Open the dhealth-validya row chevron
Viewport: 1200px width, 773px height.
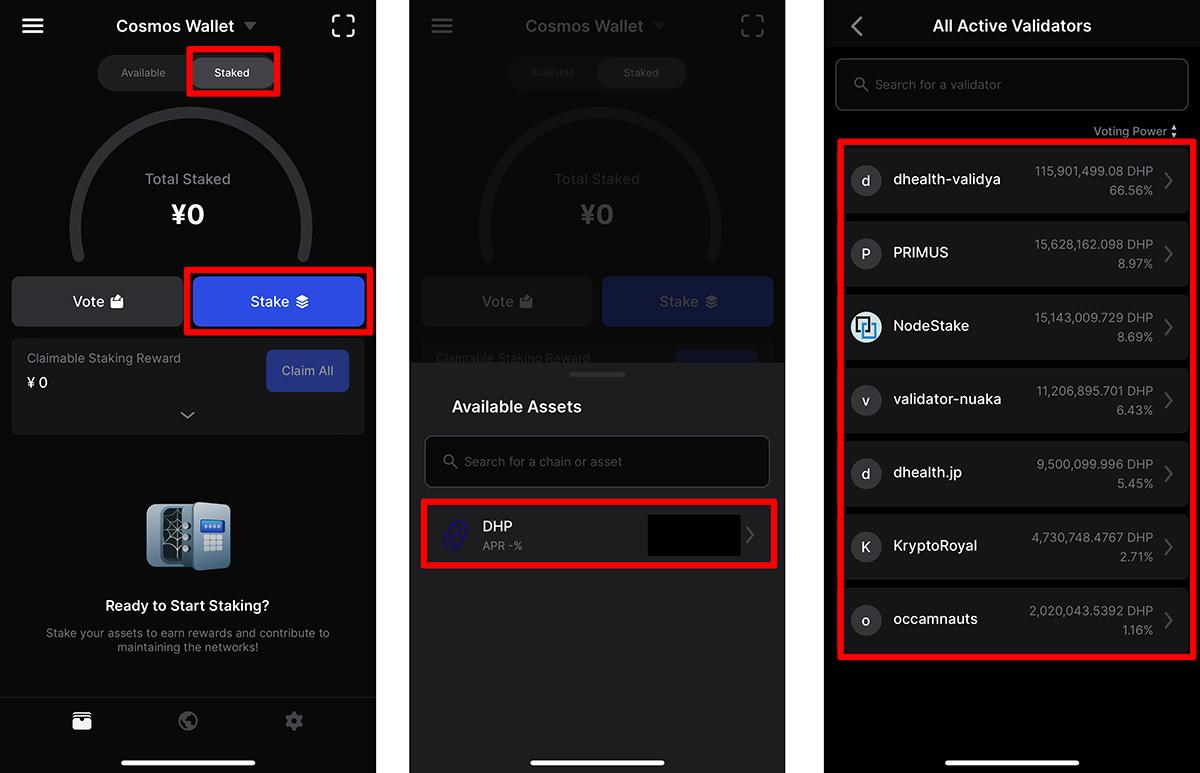(x=1168, y=180)
